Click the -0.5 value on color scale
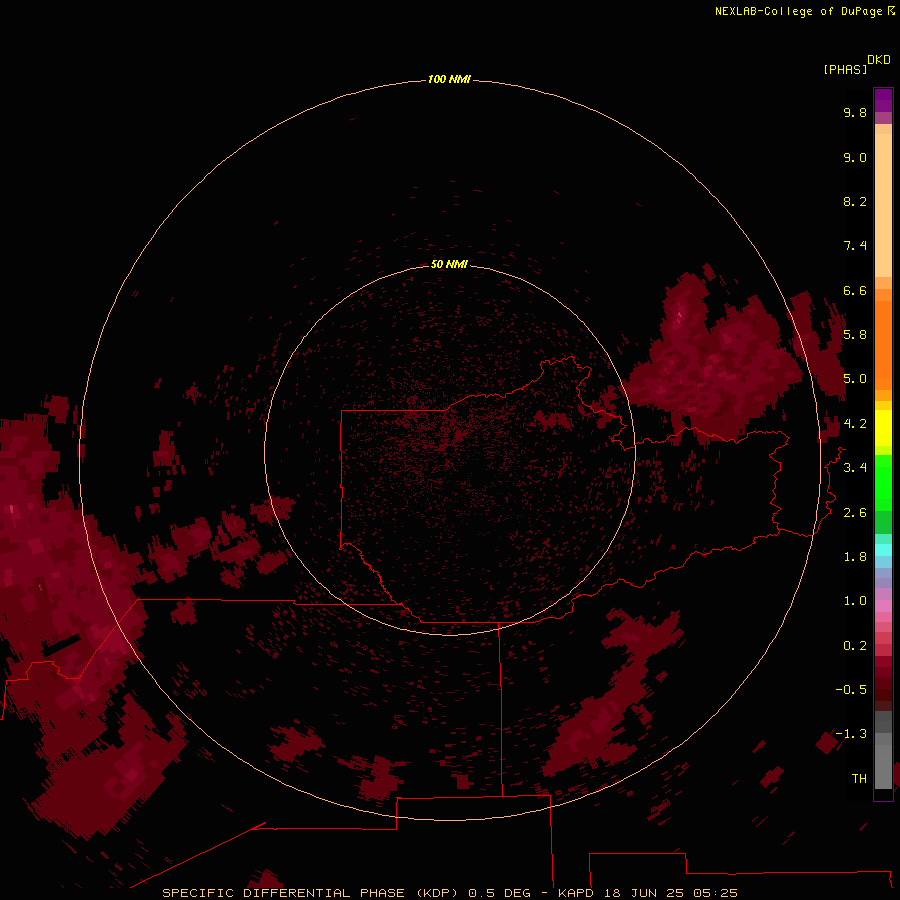This screenshot has width=900, height=900. click(x=851, y=690)
